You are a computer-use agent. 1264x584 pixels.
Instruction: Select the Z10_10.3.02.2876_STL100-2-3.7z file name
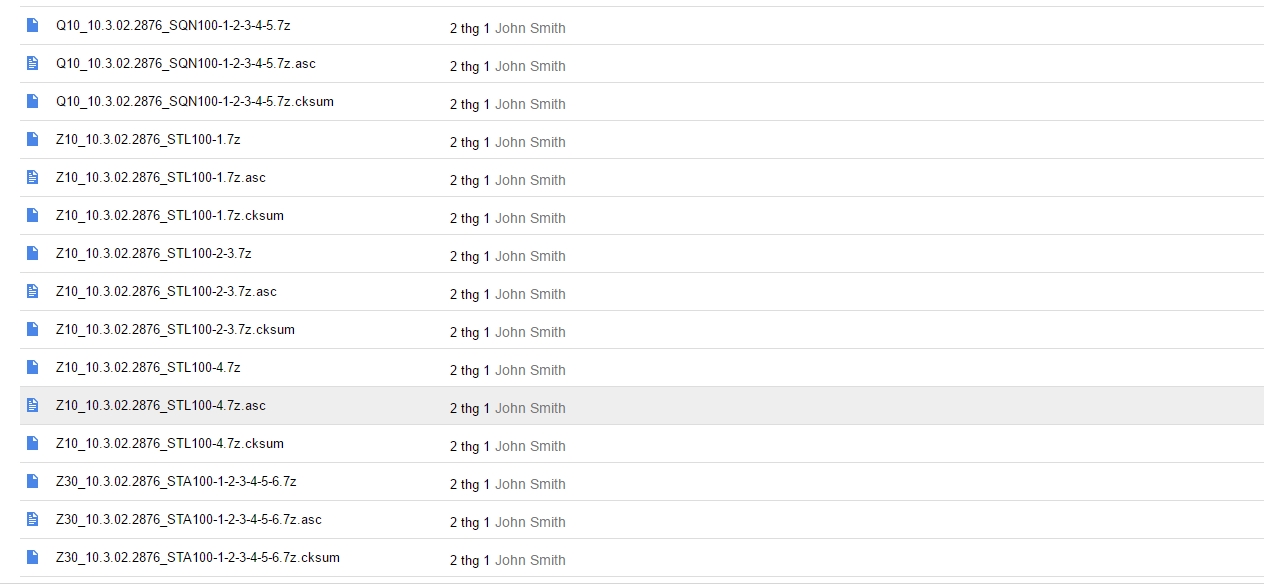click(153, 253)
